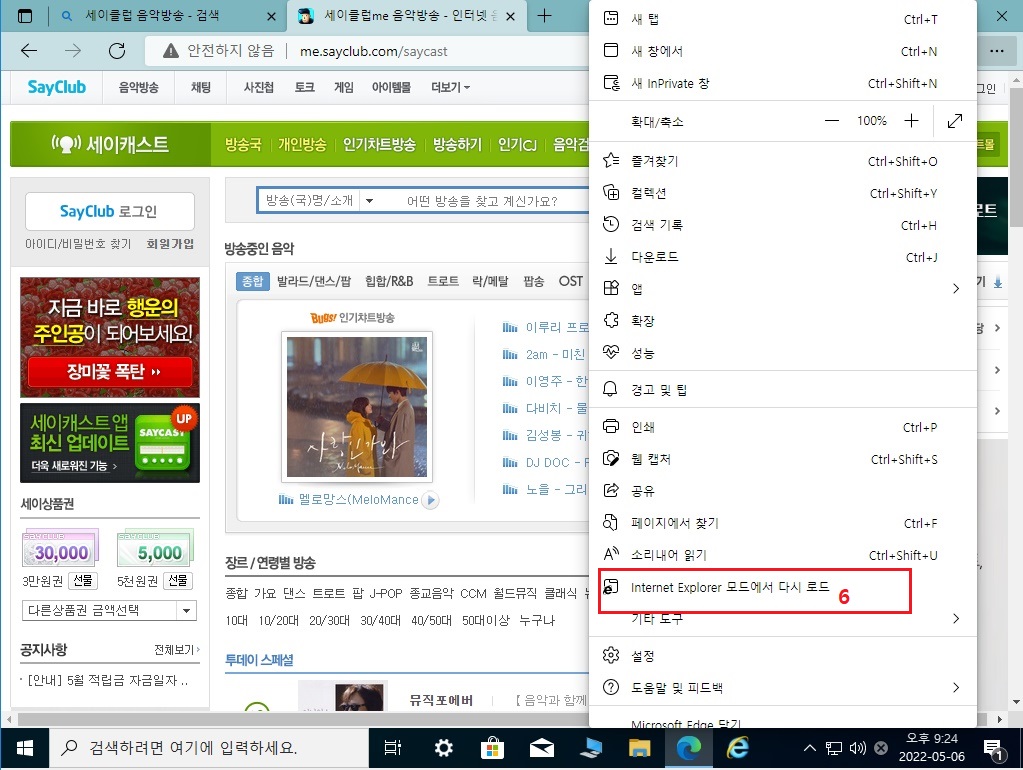Click the Melomance album cover thumbnail
The image size is (1023, 770).
pyautogui.click(x=357, y=407)
